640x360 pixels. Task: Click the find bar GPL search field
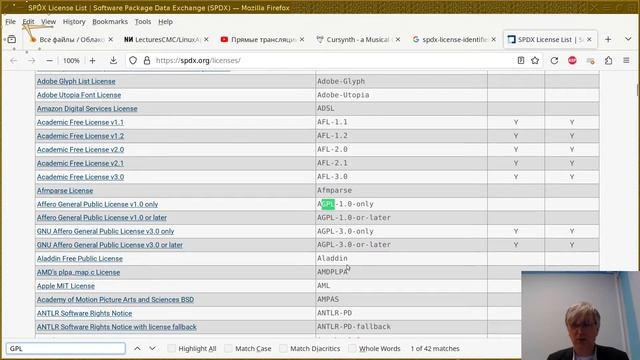pos(65,349)
